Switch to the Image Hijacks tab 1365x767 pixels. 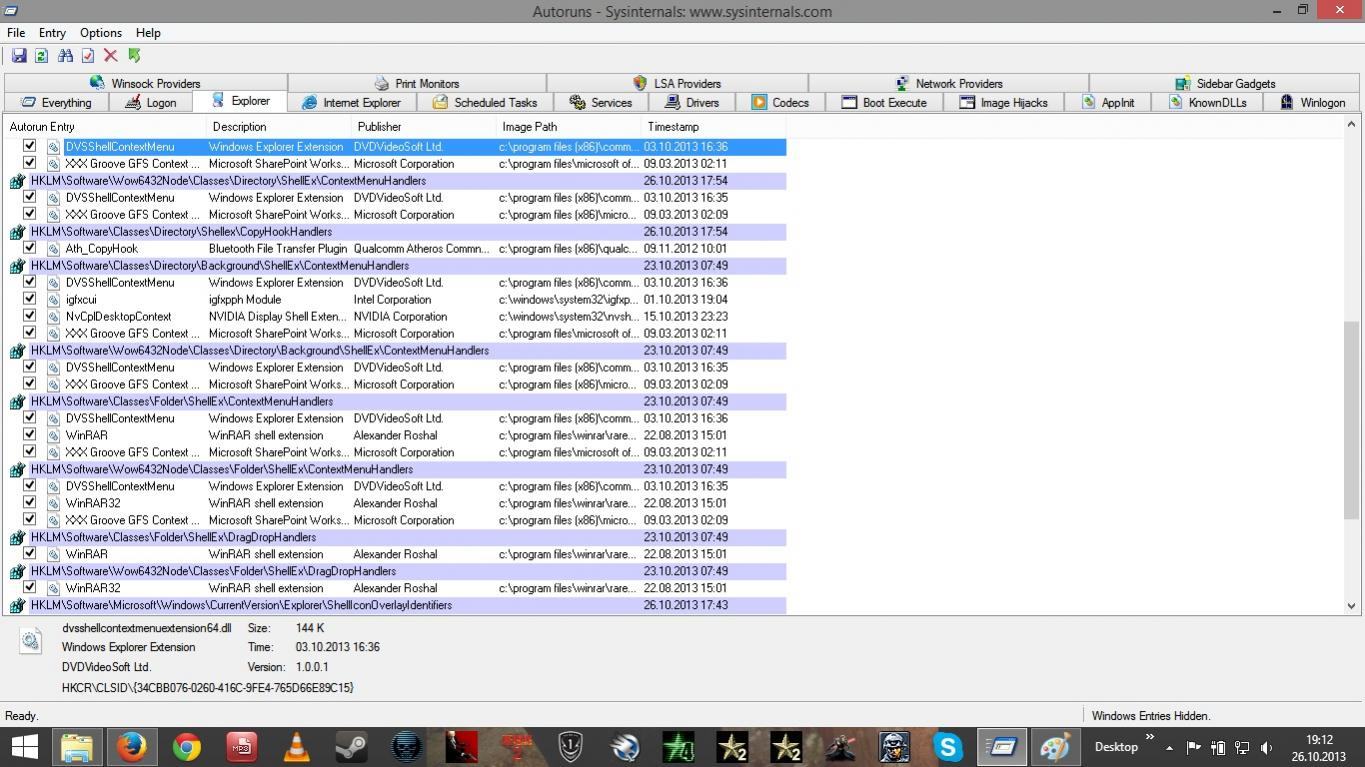pyautogui.click(x=1004, y=103)
